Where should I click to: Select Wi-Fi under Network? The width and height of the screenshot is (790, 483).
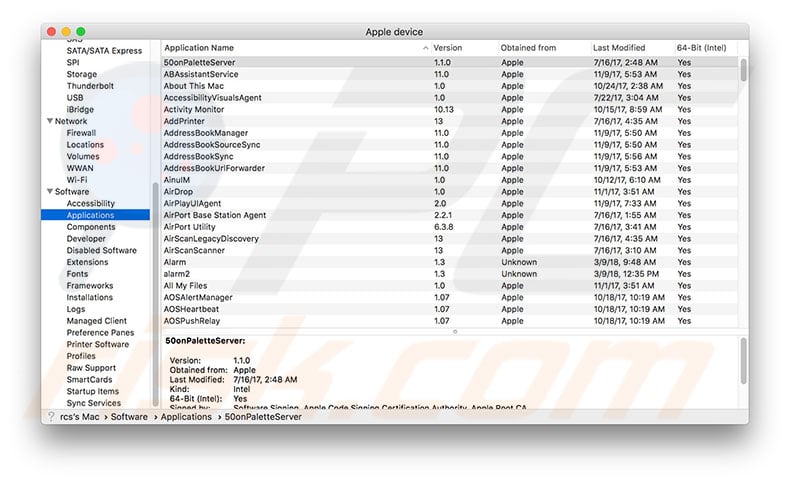click(x=77, y=180)
